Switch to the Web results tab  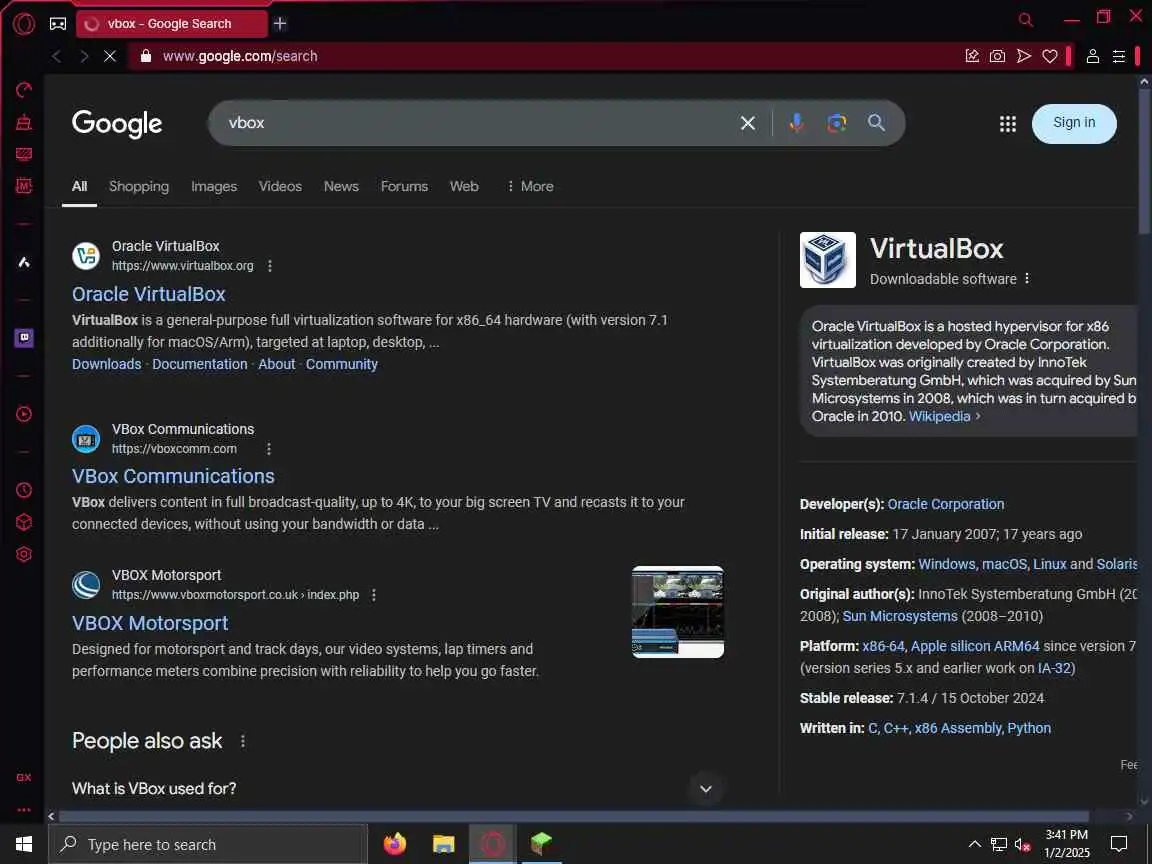tap(464, 186)
